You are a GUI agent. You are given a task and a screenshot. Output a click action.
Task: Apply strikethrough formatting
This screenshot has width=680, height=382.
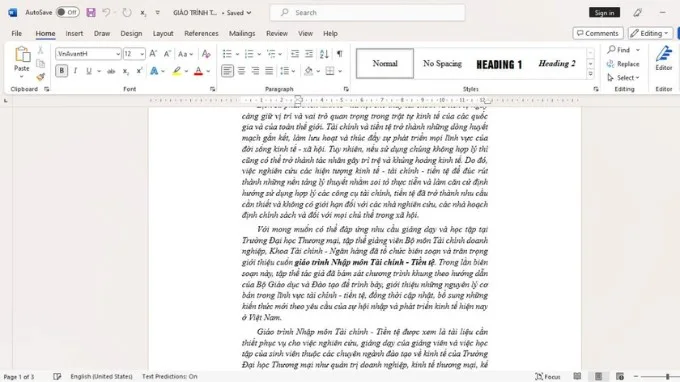tap(111, 71)
